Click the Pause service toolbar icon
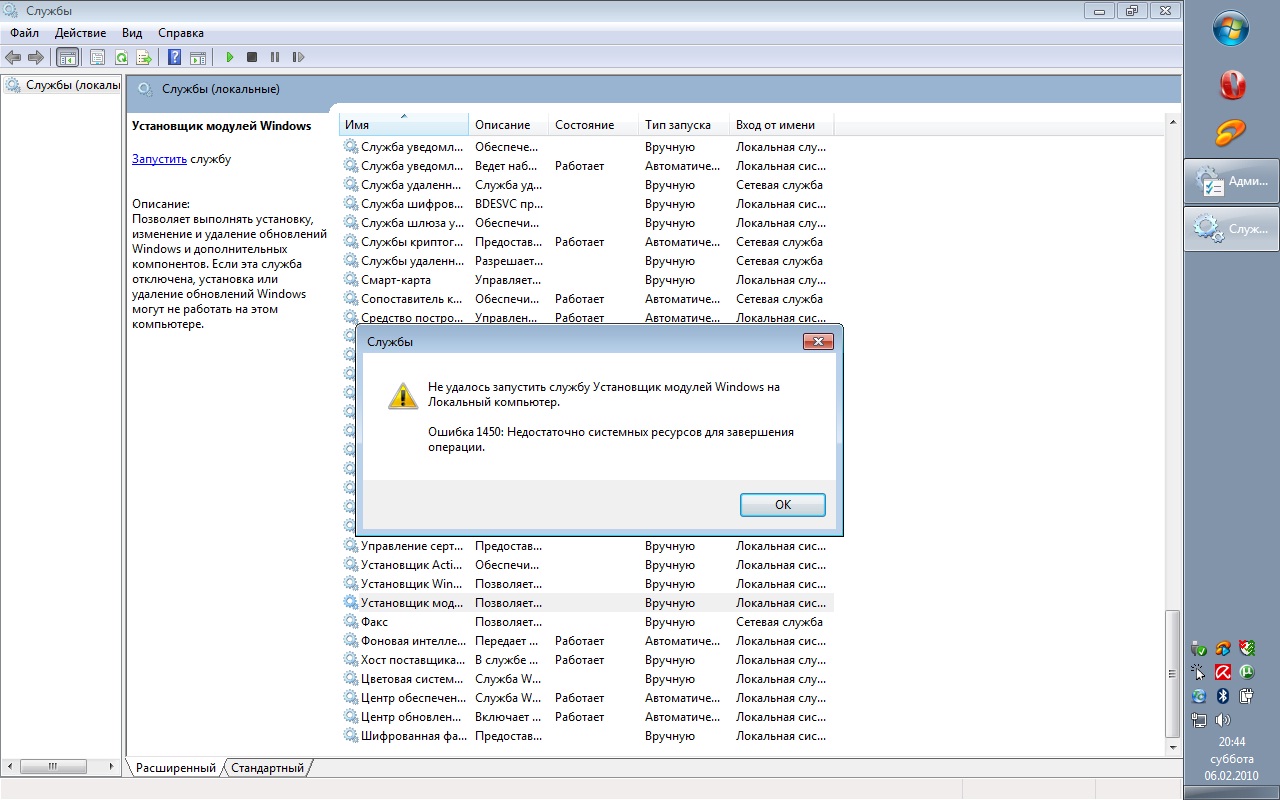Viewport: 1280px width, 800px height. (x=275, y=57)
